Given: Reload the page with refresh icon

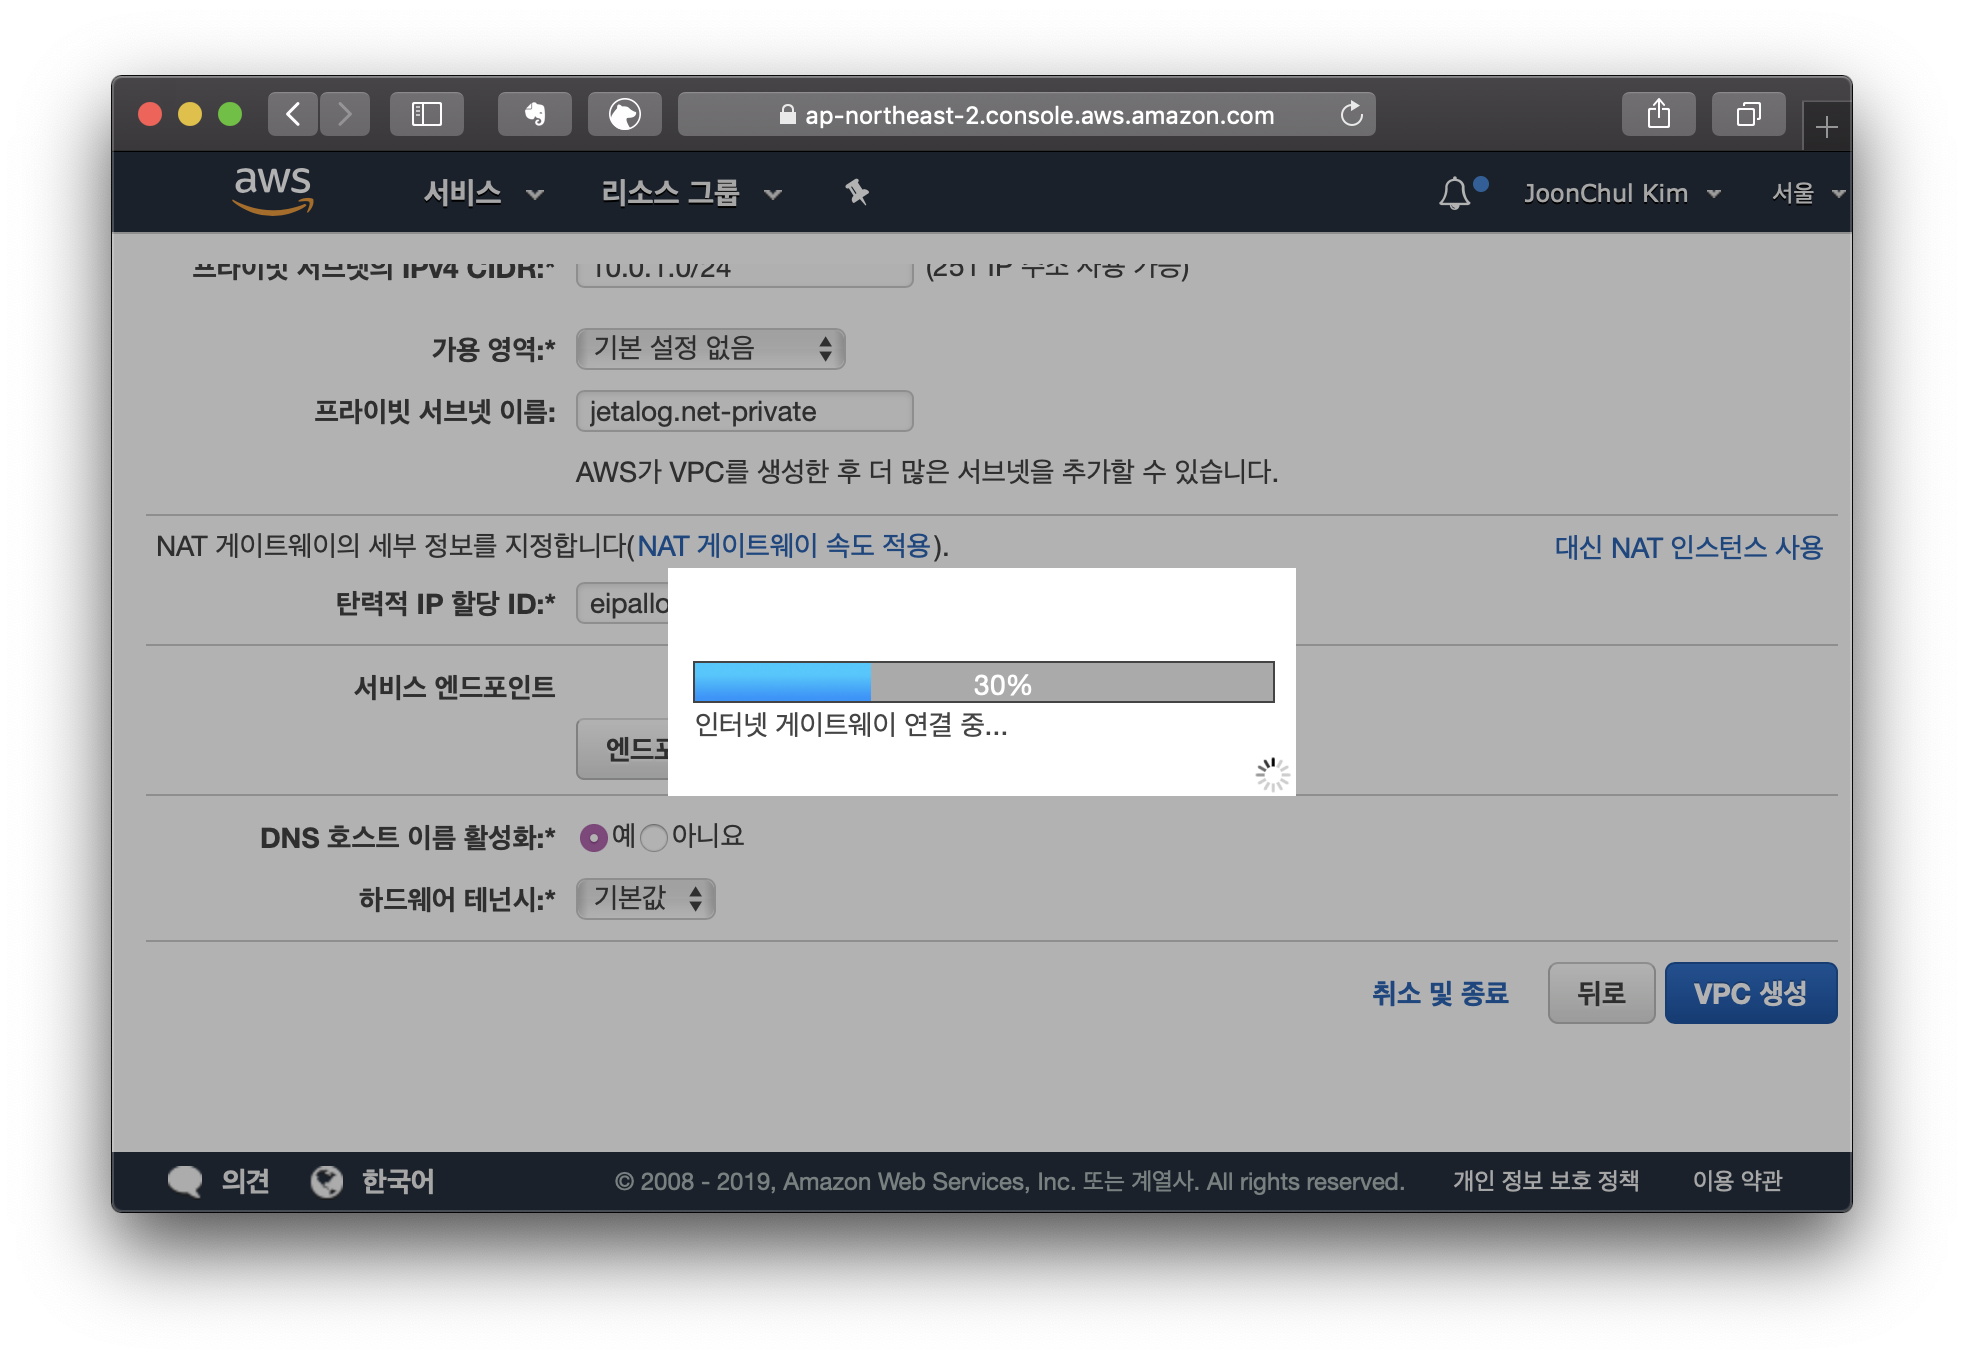Looking at the screenshot, I should [1351, 114].
